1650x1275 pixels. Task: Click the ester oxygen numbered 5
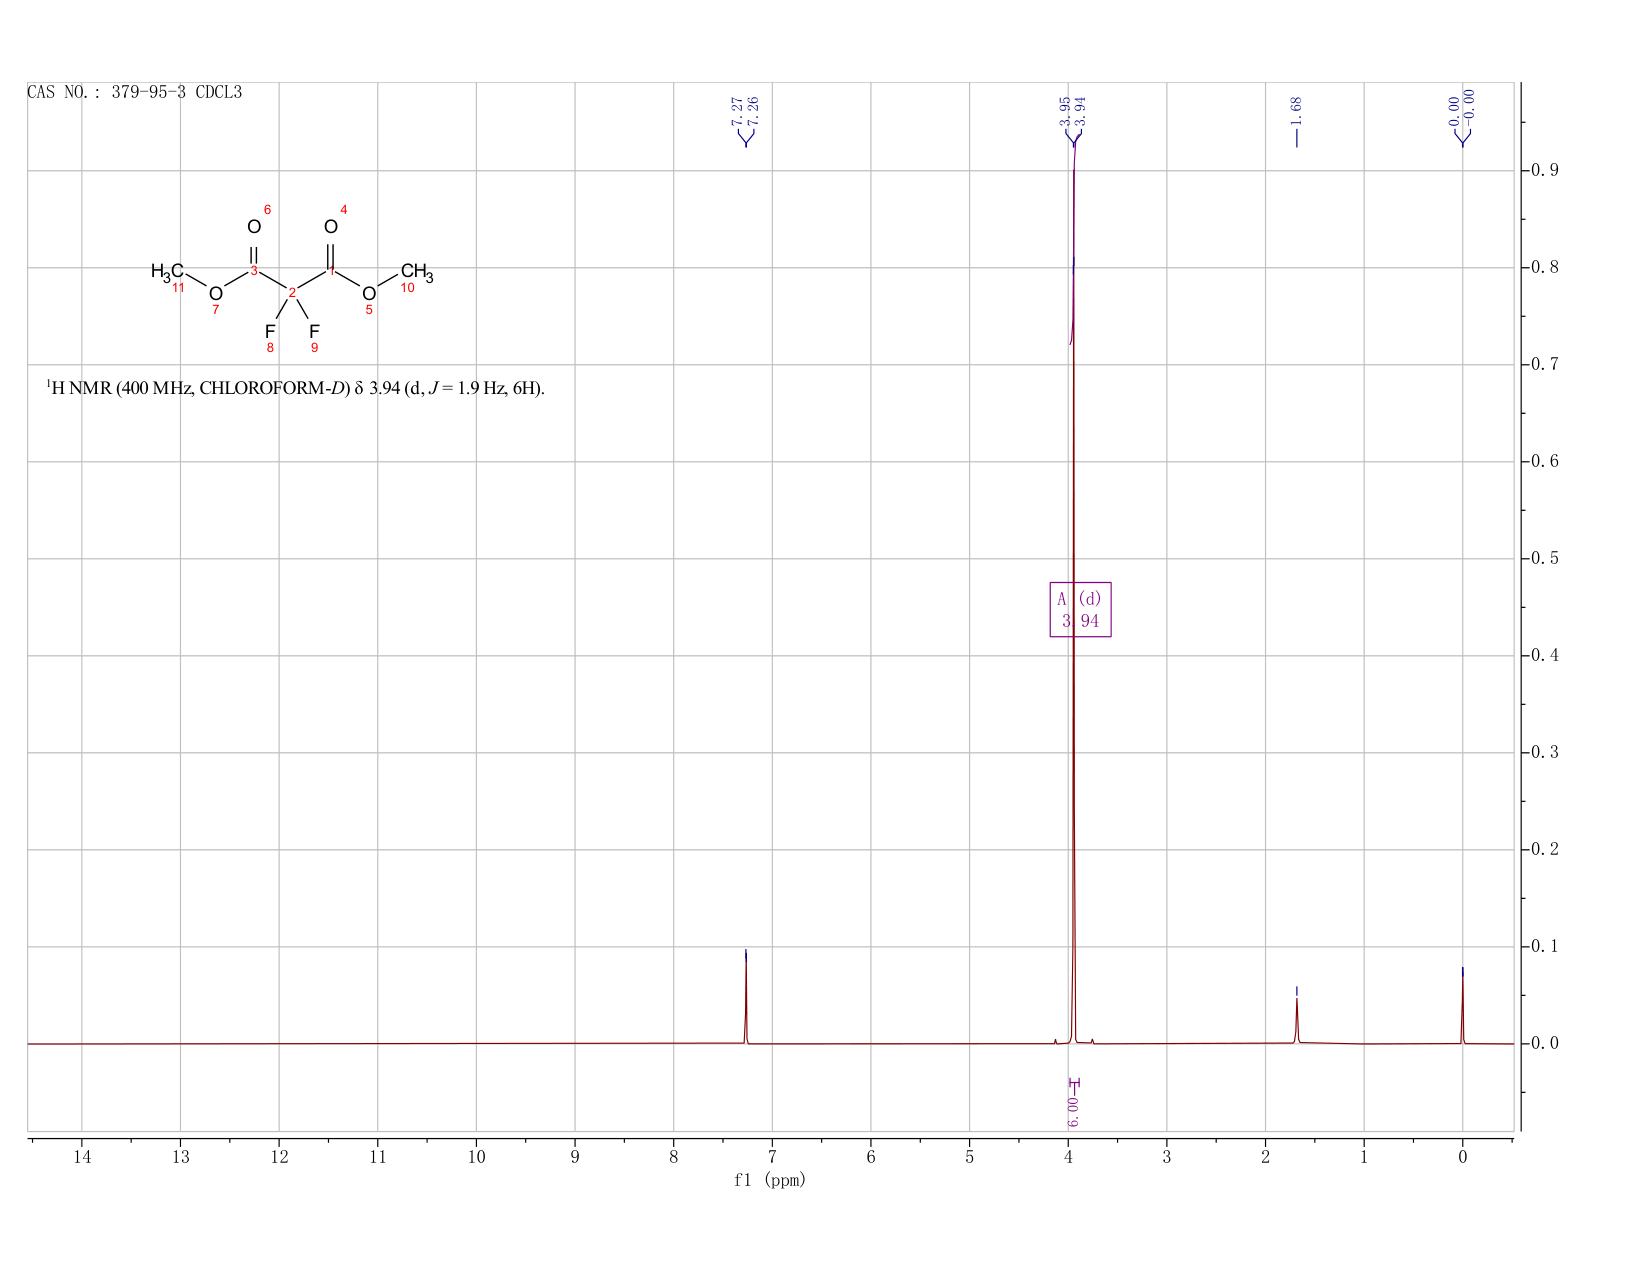coord(369,293)
